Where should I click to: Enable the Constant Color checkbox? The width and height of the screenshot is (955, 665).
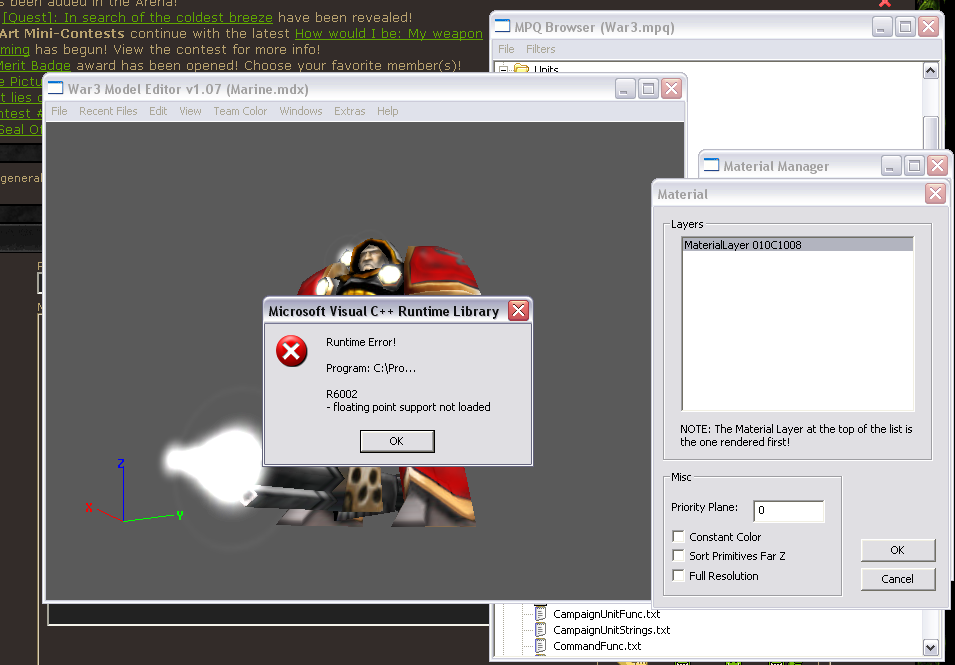(x=678, y=537)
